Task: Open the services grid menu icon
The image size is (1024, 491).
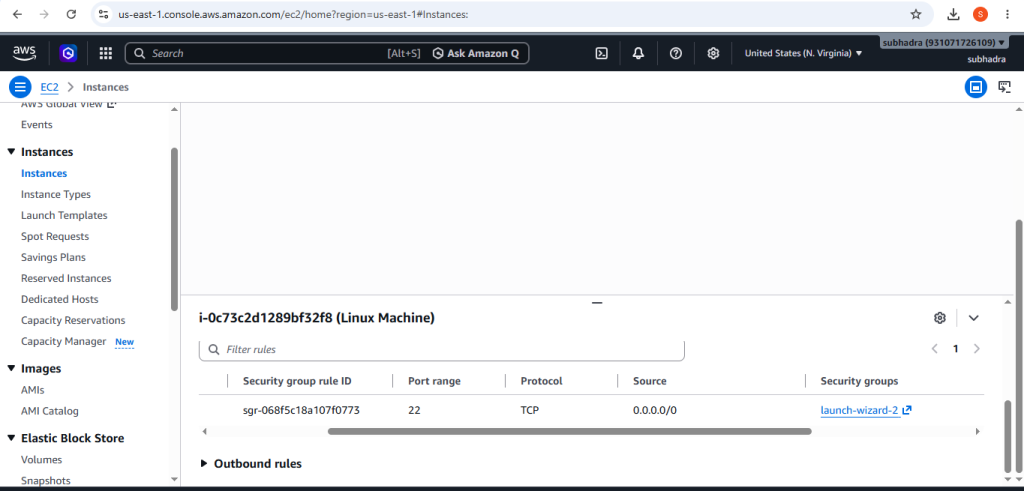Action: point(106,53)
